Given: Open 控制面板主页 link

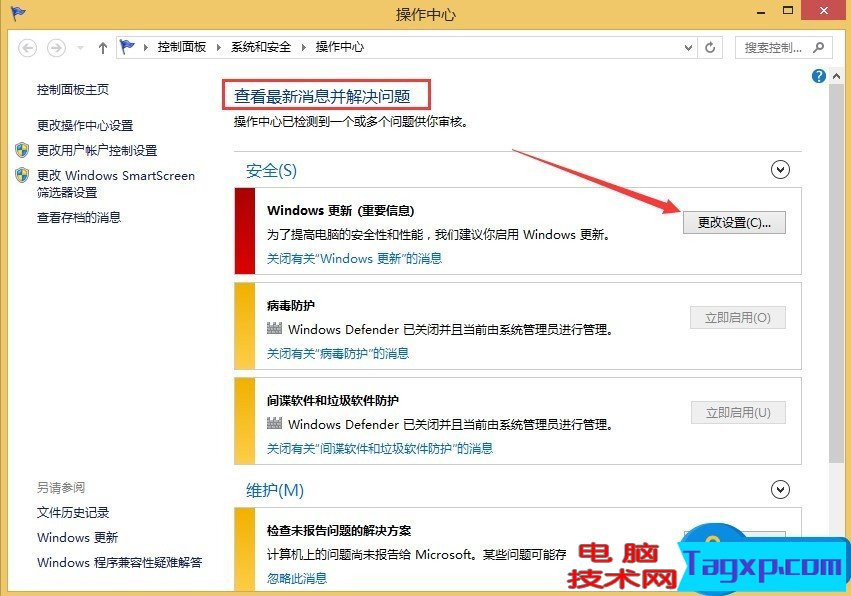Looking at the screenshot, I should [73, 90].
